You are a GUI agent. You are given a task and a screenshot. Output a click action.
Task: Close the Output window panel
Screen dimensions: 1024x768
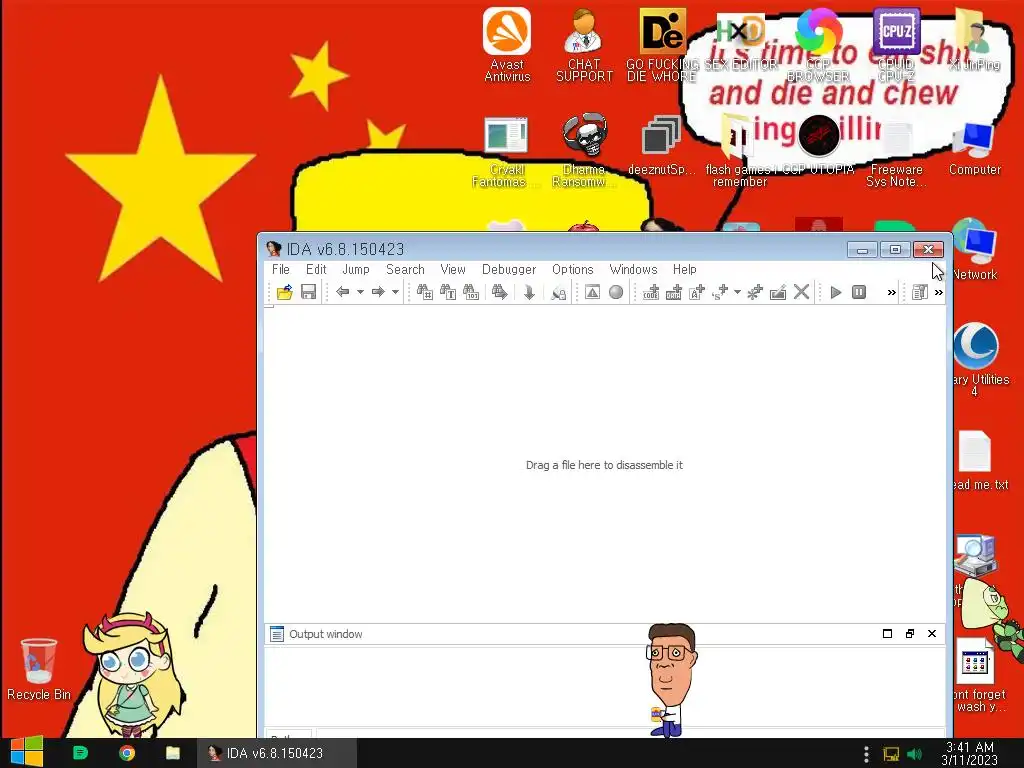(x=932, y=633)
